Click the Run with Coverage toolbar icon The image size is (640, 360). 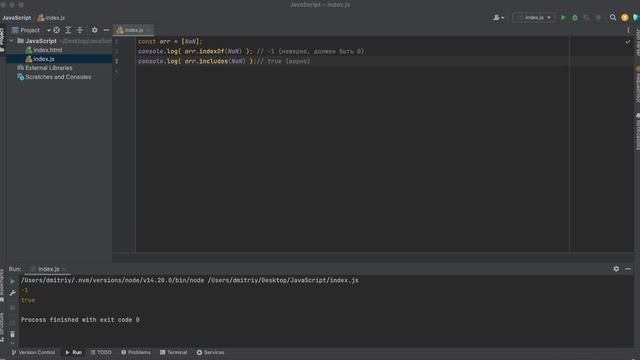(x=587, y=18)
